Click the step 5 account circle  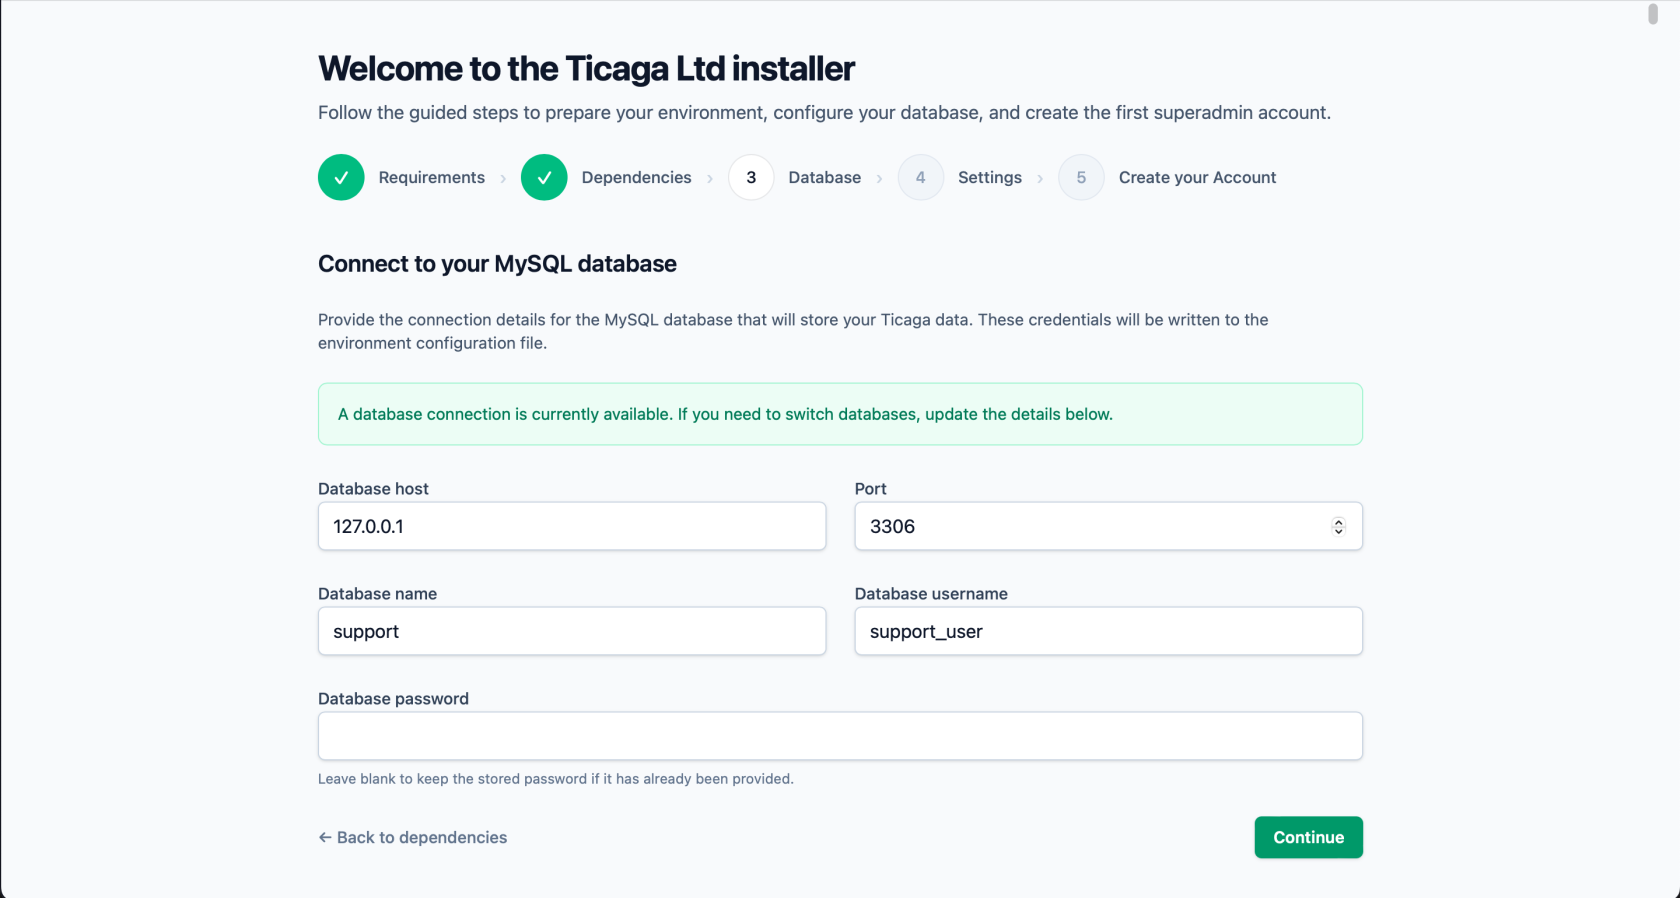(1081, 177)
